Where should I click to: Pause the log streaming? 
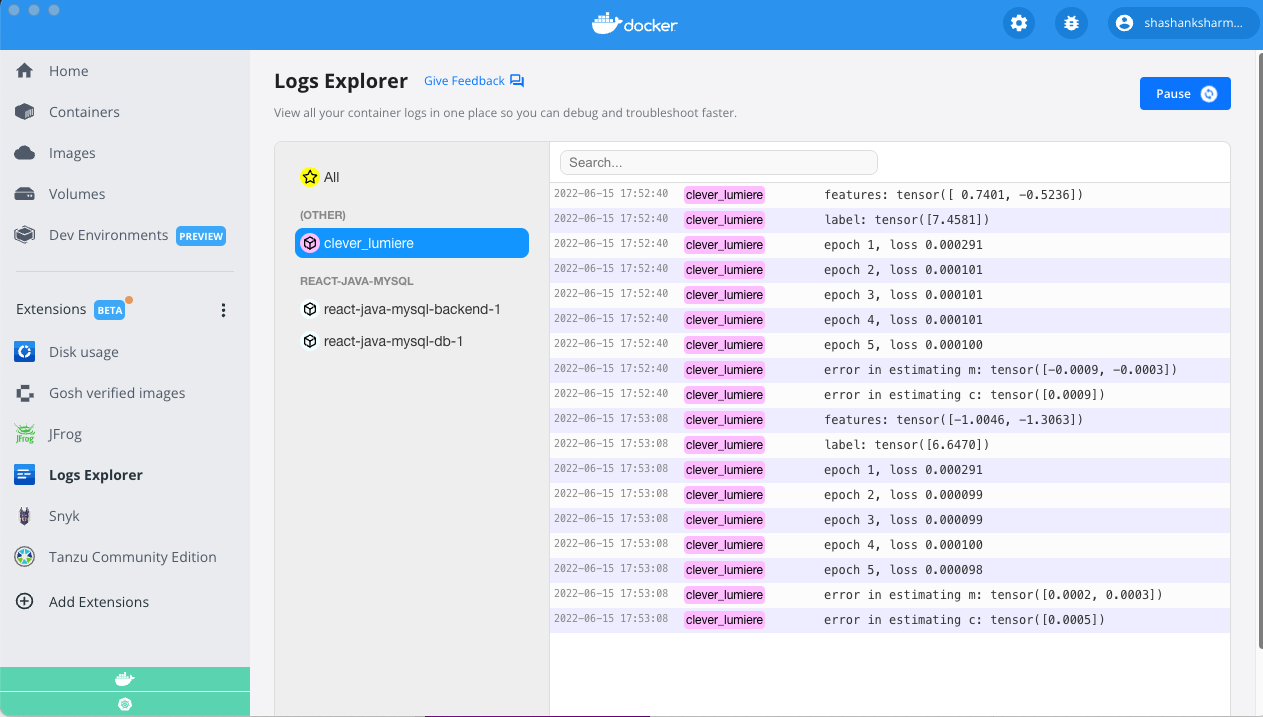coord(1185,93)
